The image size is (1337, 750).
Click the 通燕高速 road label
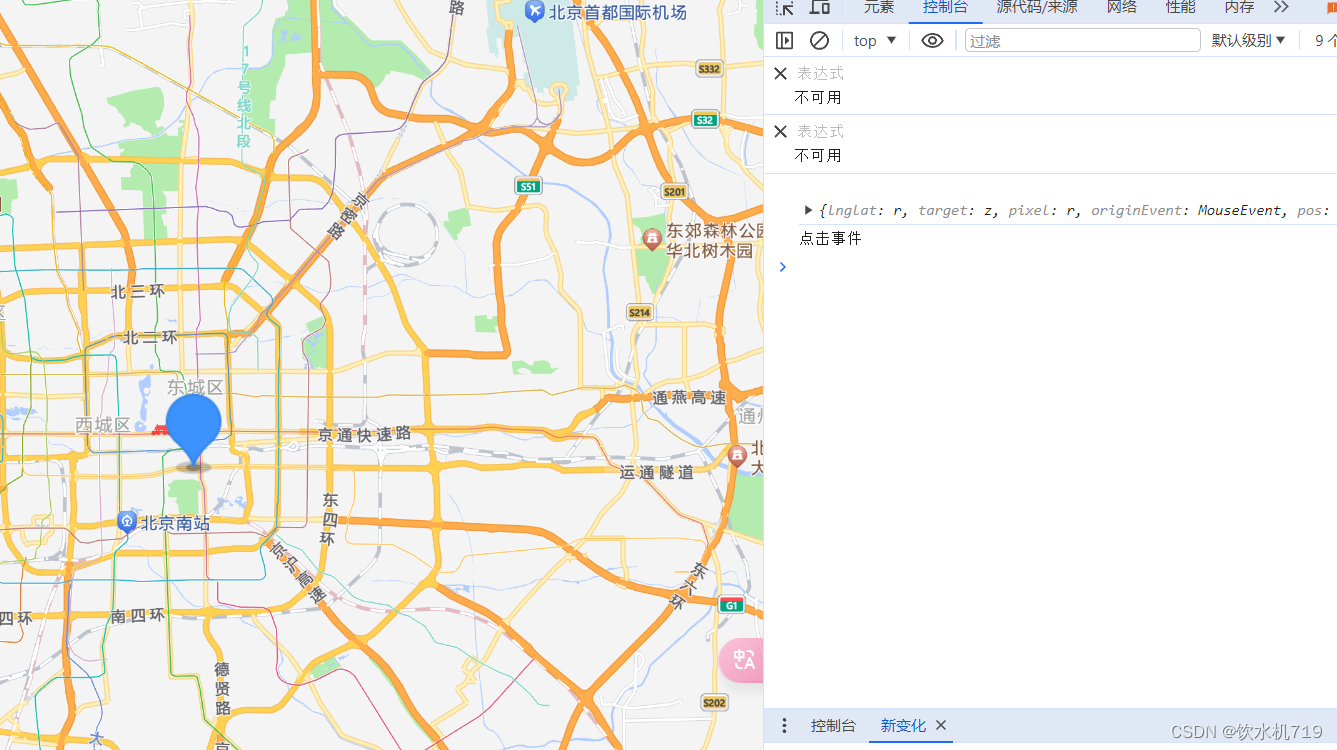point(690,398)
